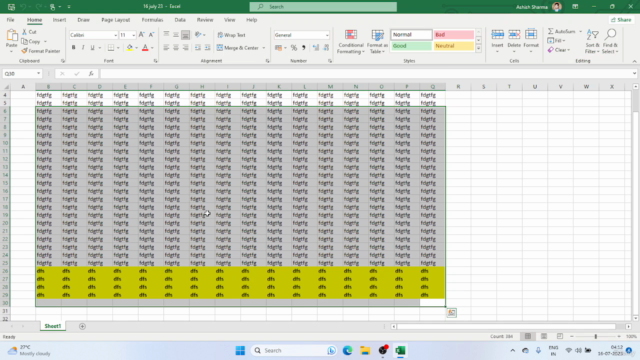Open Conditional Formatting menu

tap(351, 42)
